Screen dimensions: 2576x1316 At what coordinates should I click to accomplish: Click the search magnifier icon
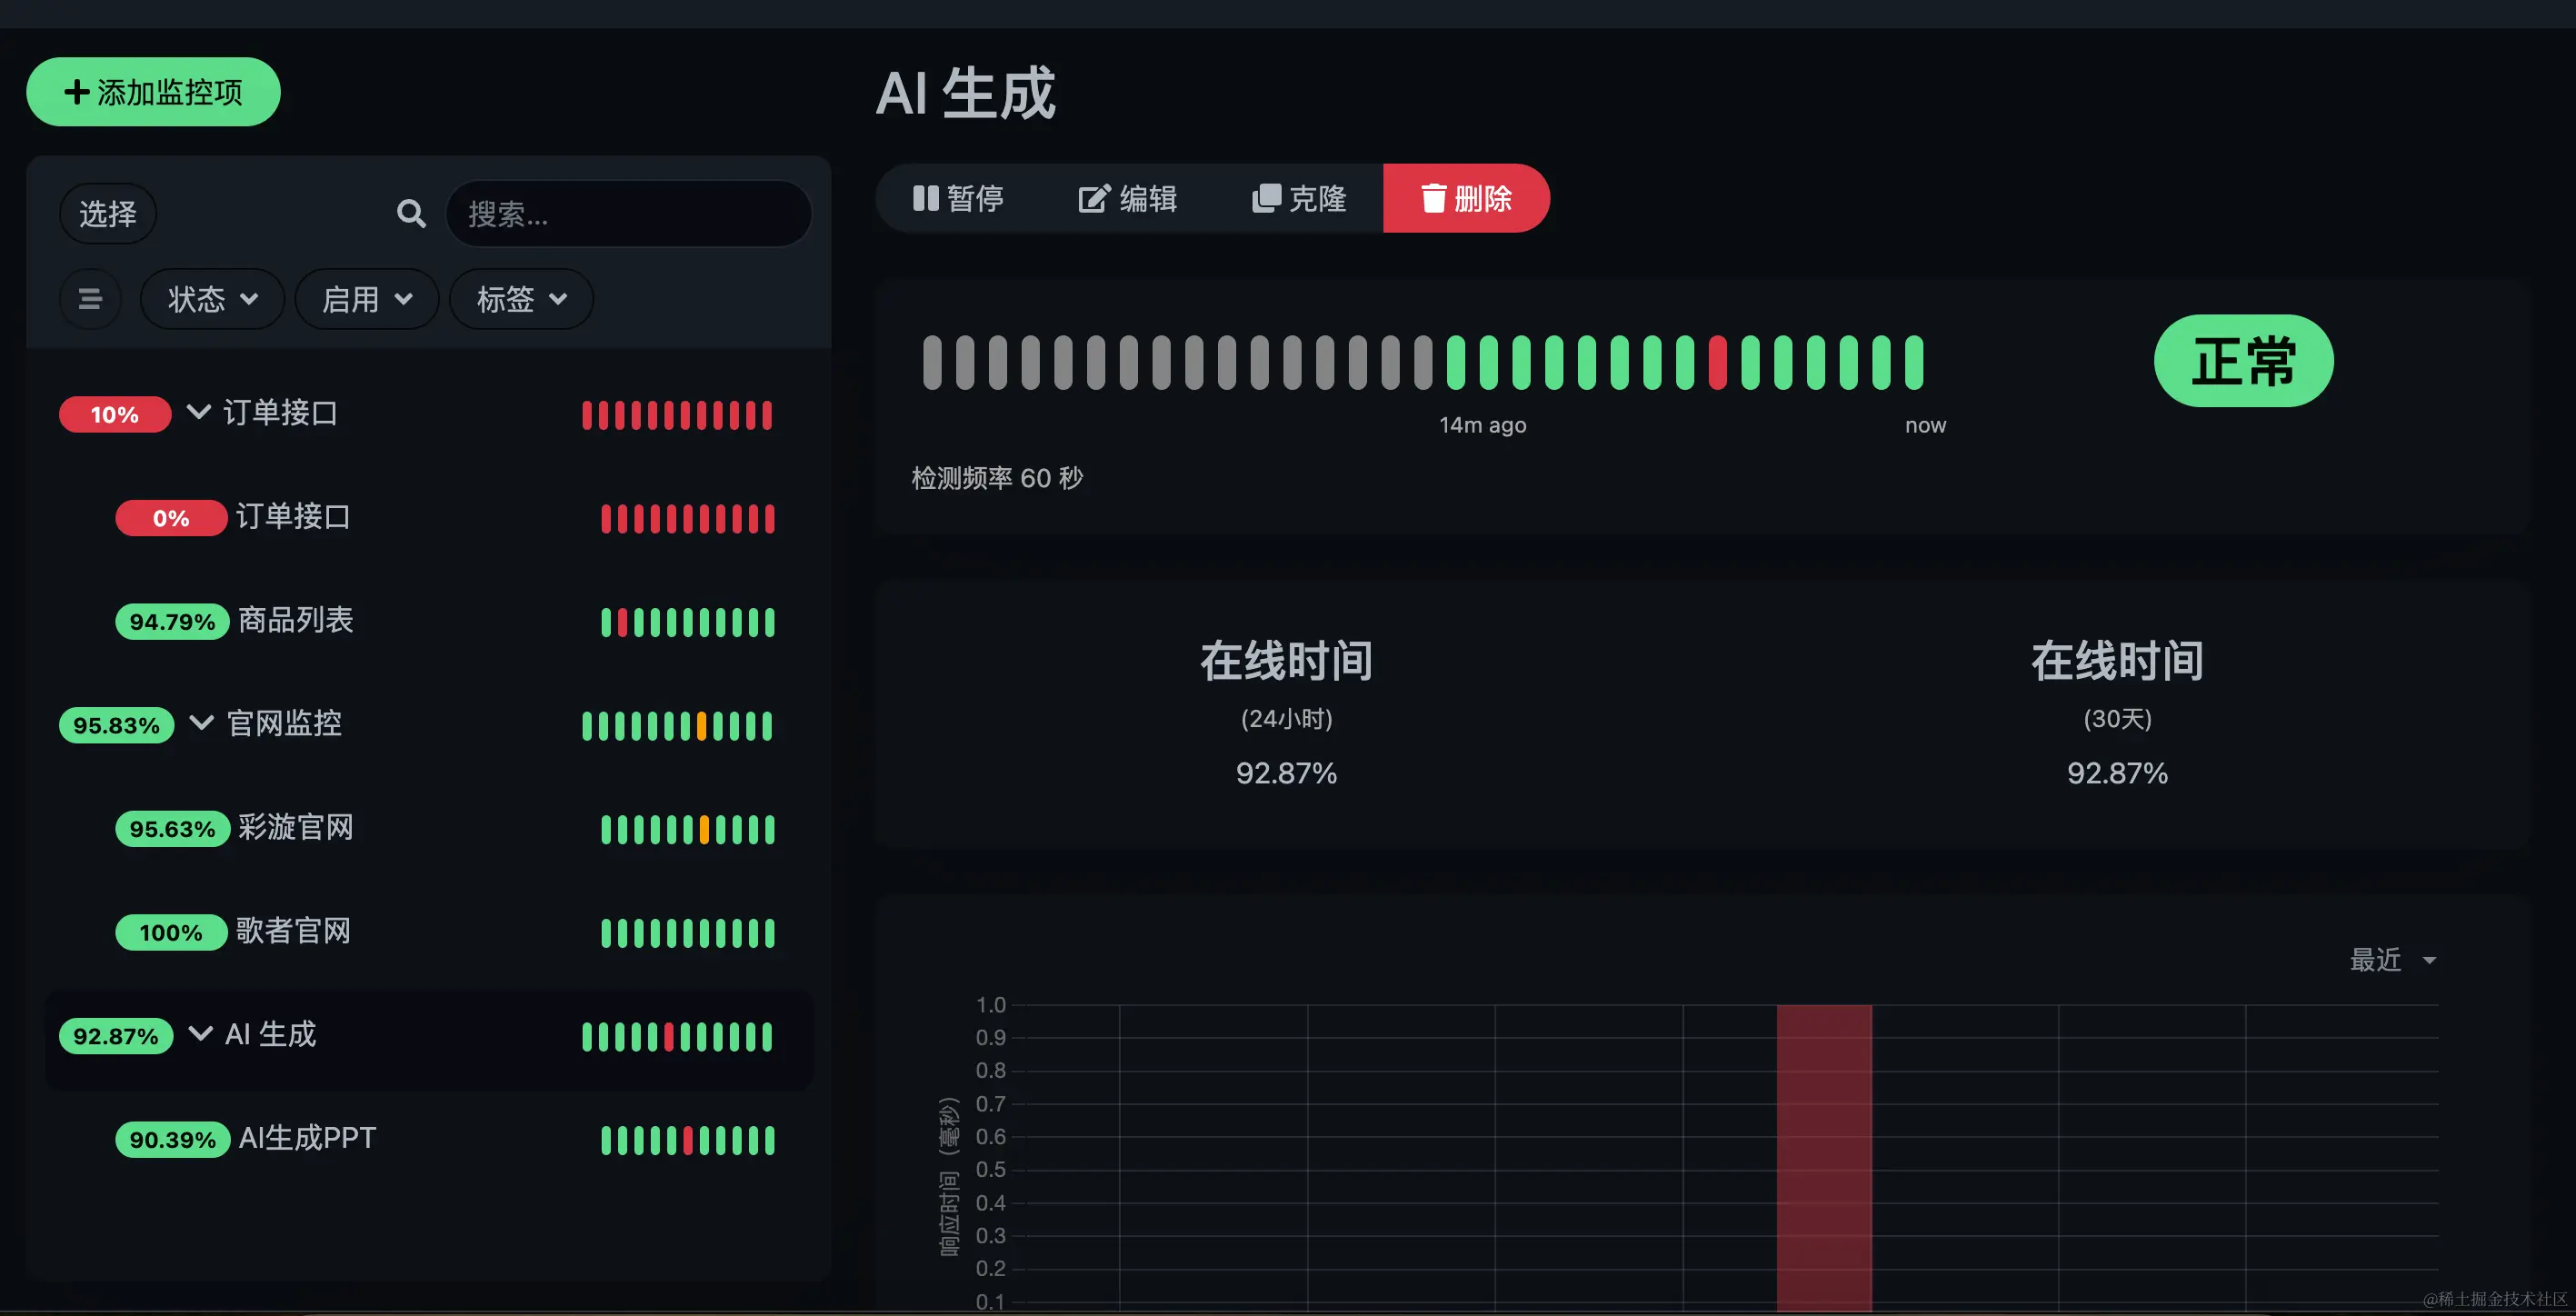coord(411,213)
